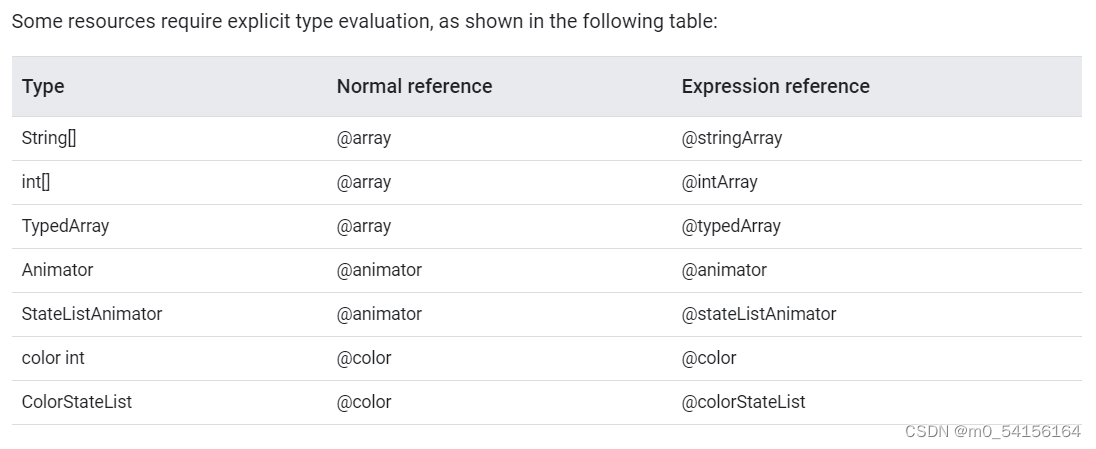Viewport: 1096px width, 449px height.
Task: Click the @stateListAnimator expression reference
Action: point(758,314)
